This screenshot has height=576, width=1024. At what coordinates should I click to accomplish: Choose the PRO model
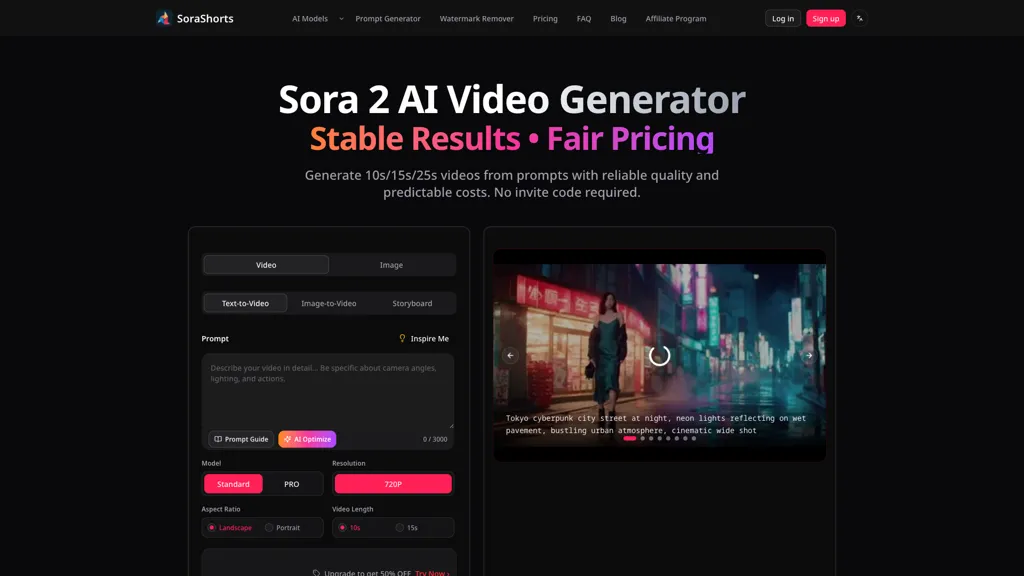coord(291,484)
